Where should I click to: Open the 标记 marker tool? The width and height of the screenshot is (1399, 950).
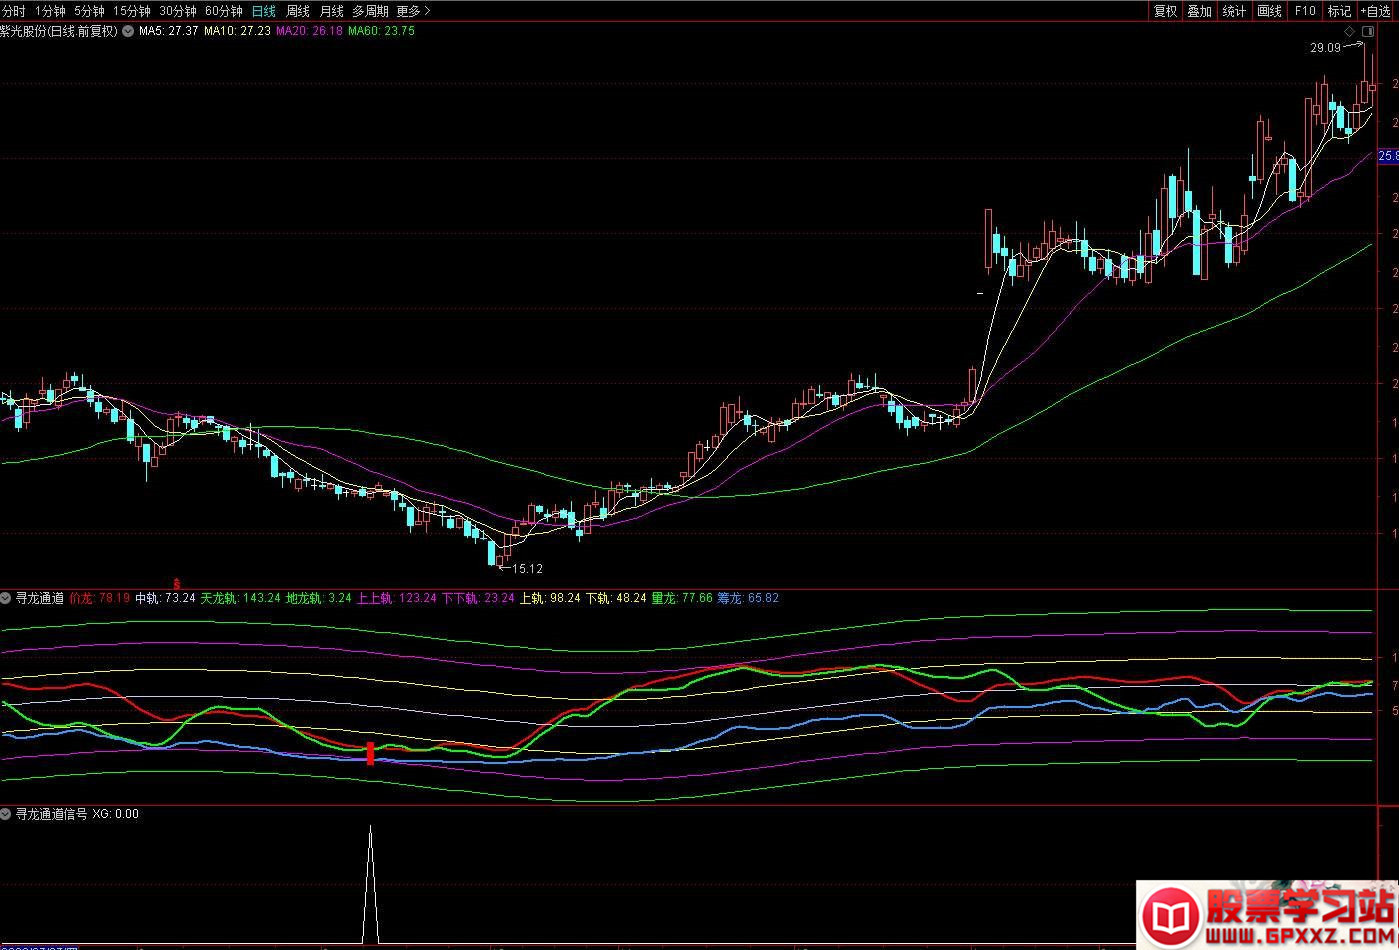coord(1338,11)
